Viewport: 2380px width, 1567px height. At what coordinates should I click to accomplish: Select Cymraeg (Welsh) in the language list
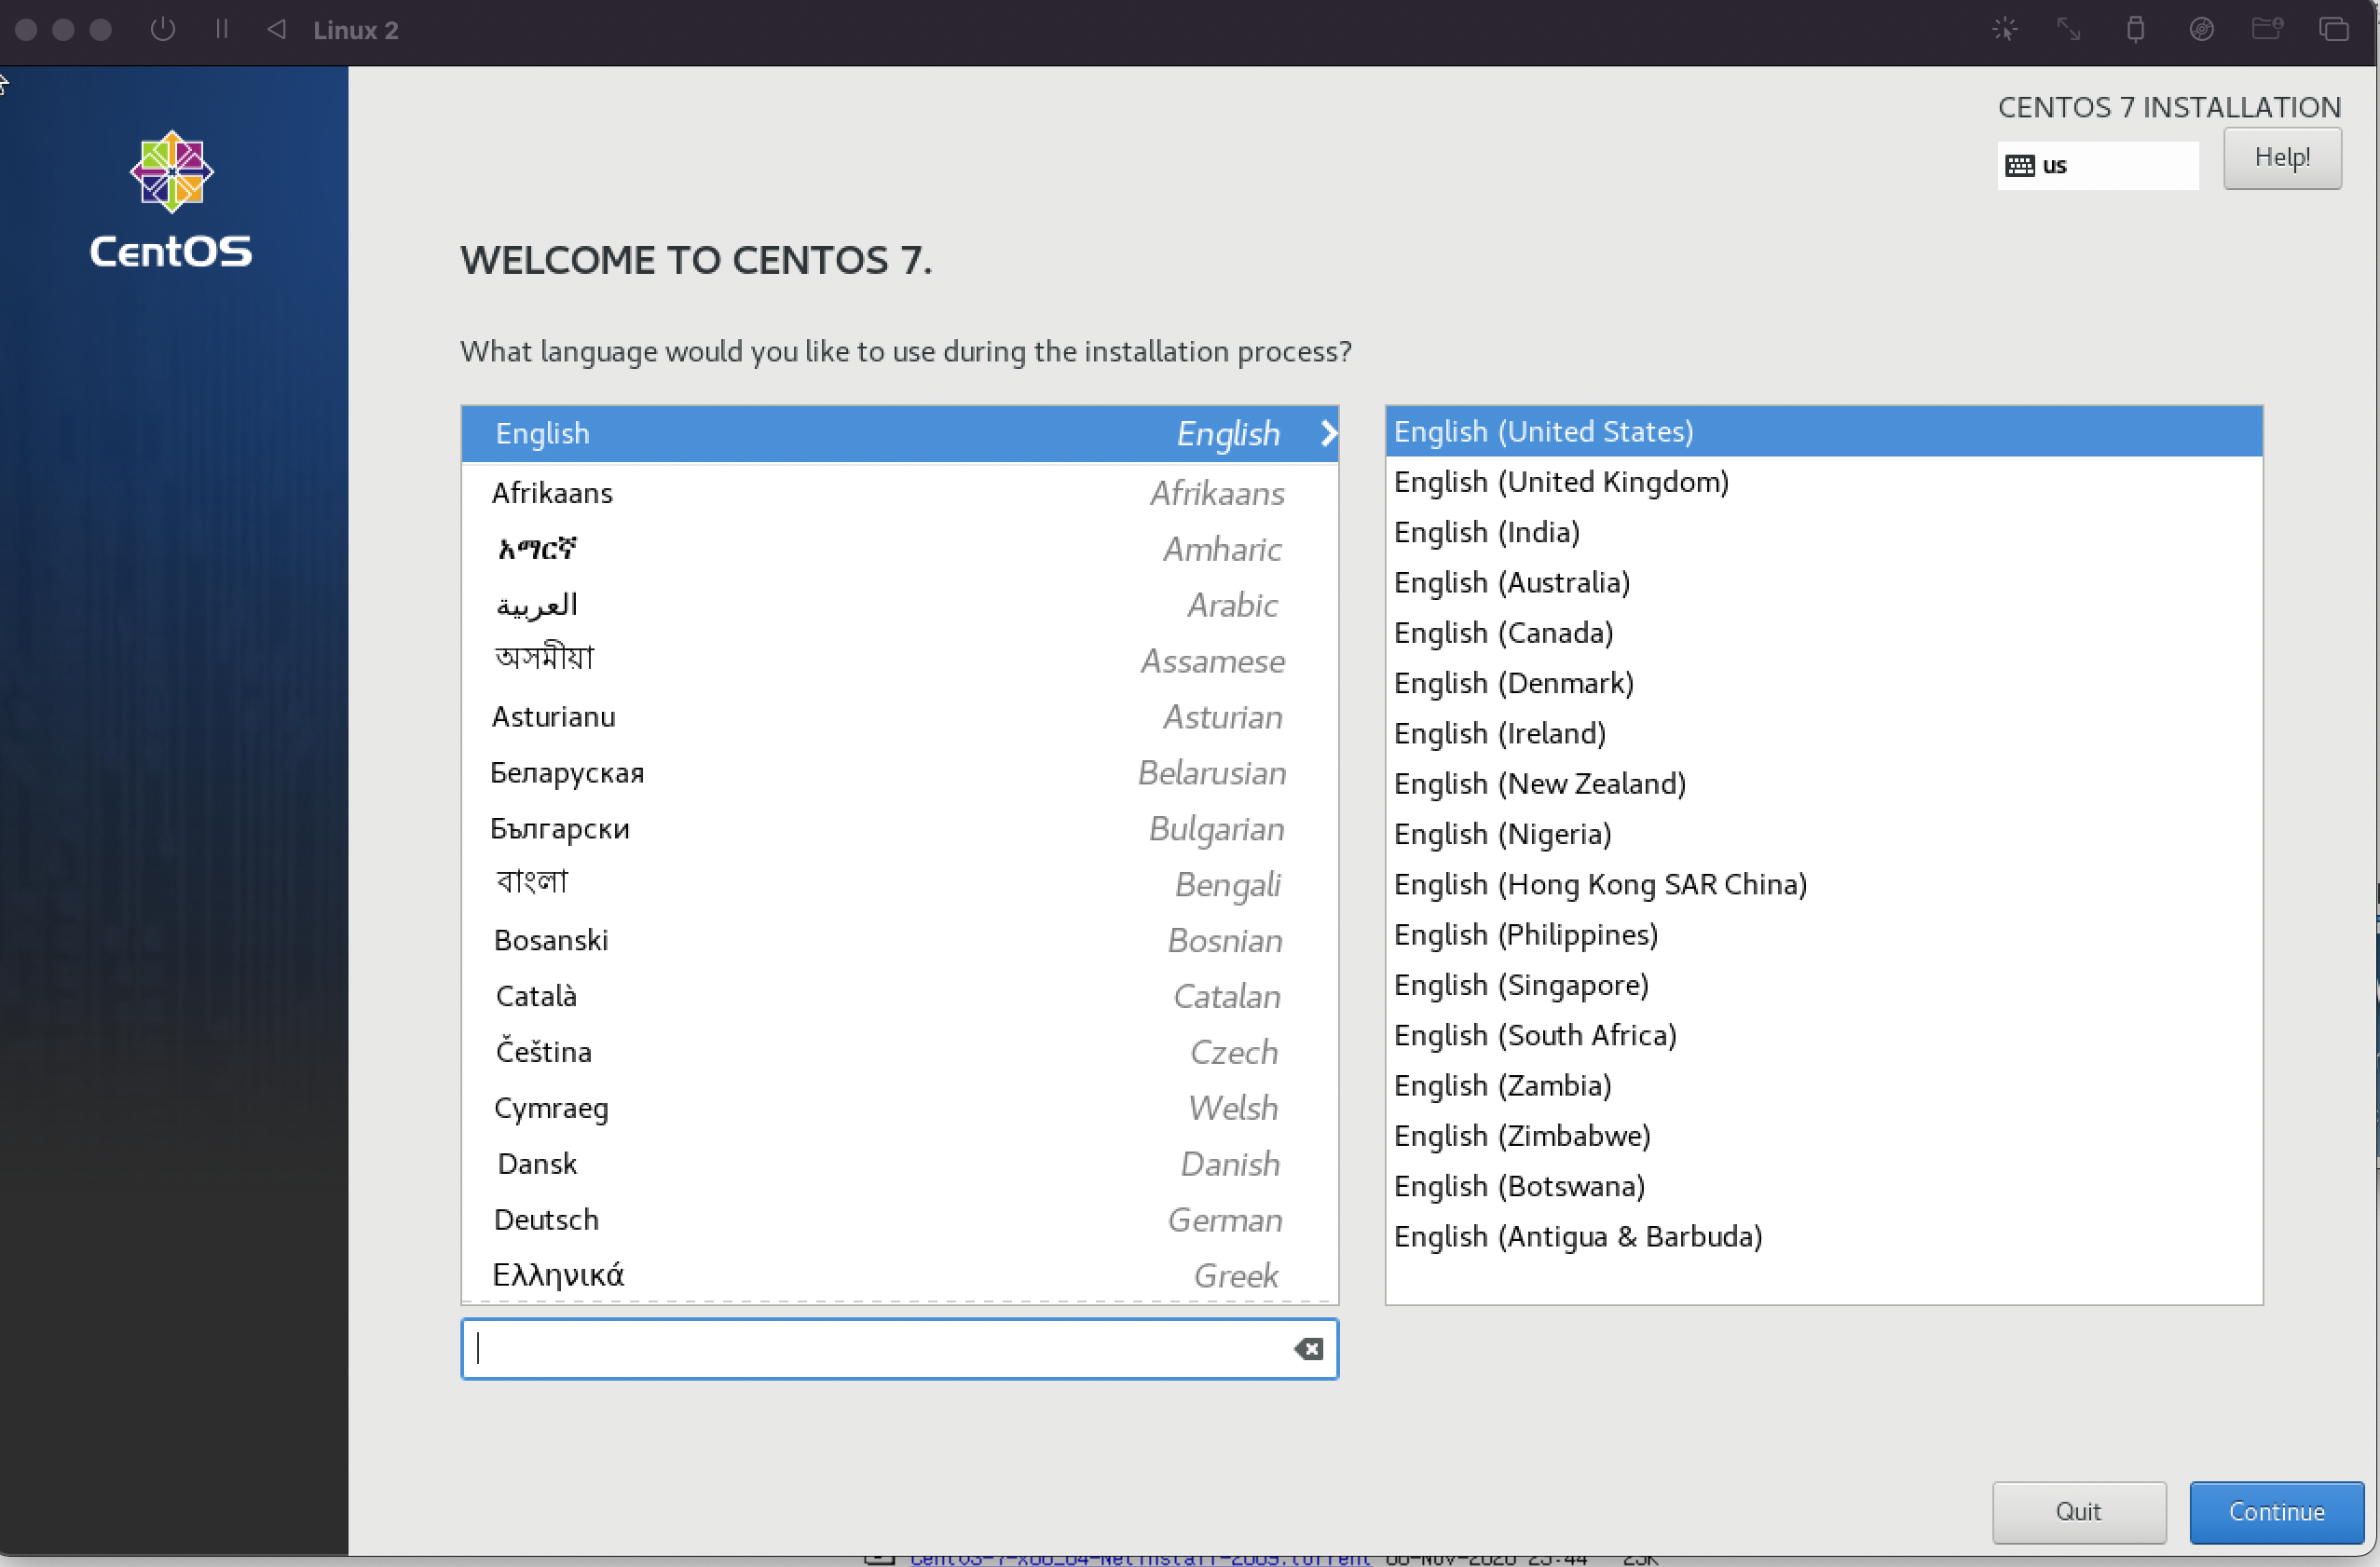click(899, 1109)
